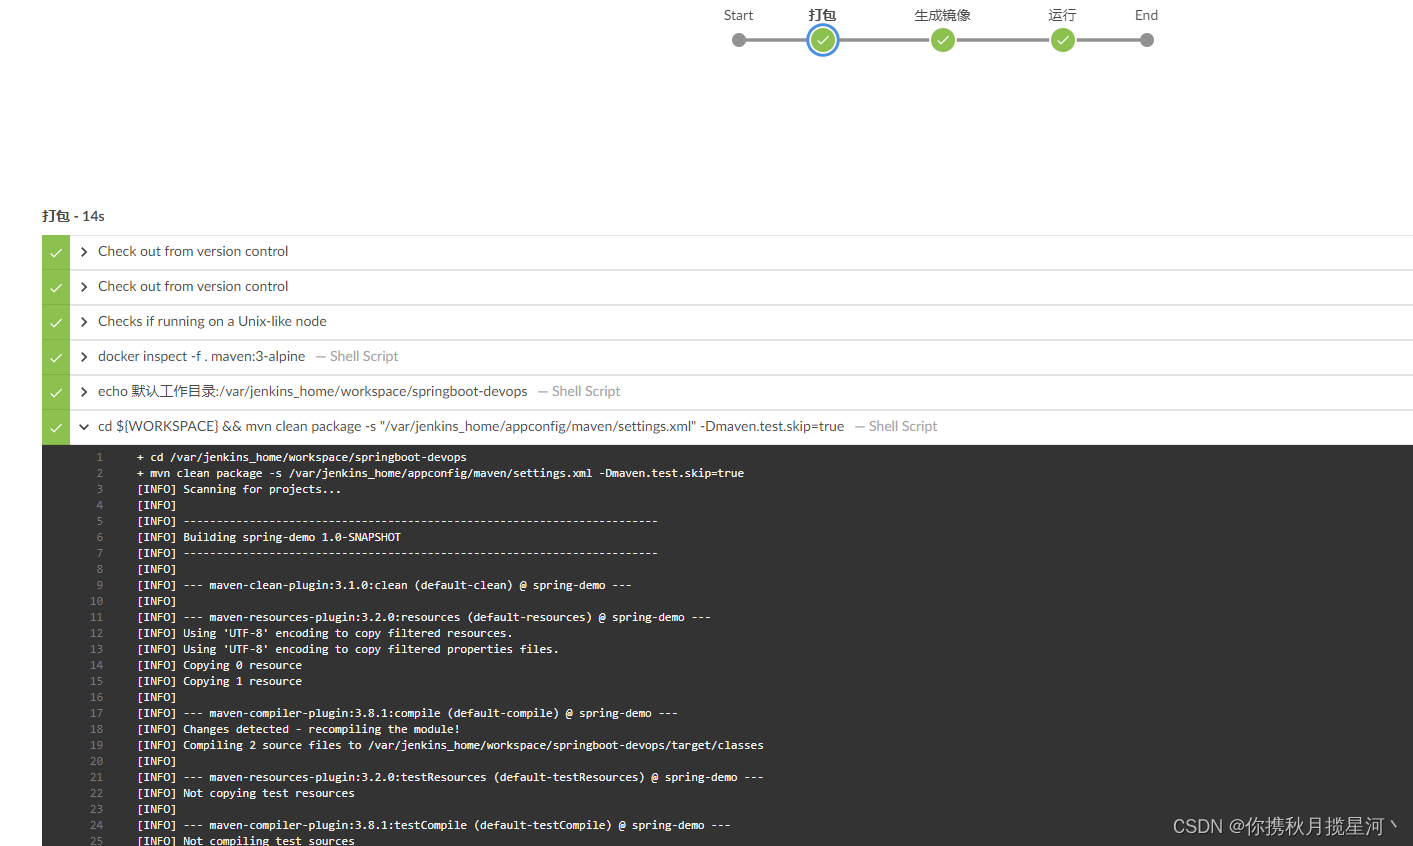Select log line number 9

[x=100, y=585]
